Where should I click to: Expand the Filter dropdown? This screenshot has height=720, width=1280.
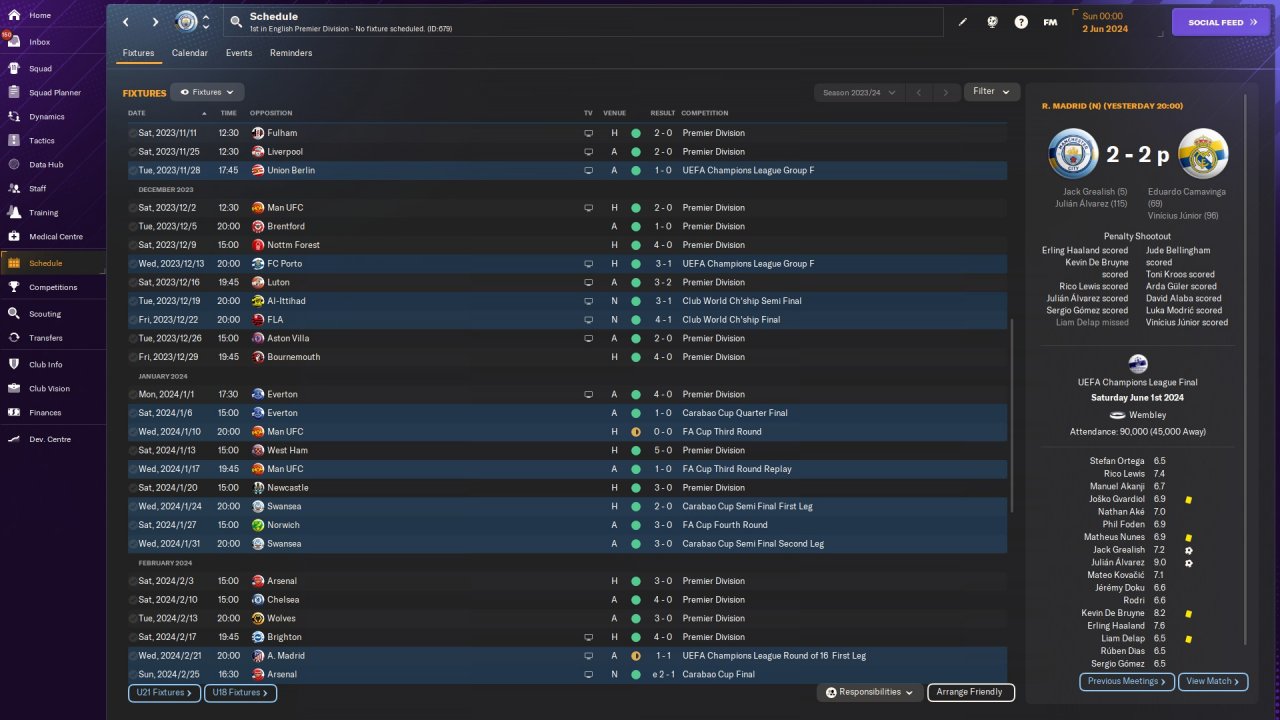point(992,91)
